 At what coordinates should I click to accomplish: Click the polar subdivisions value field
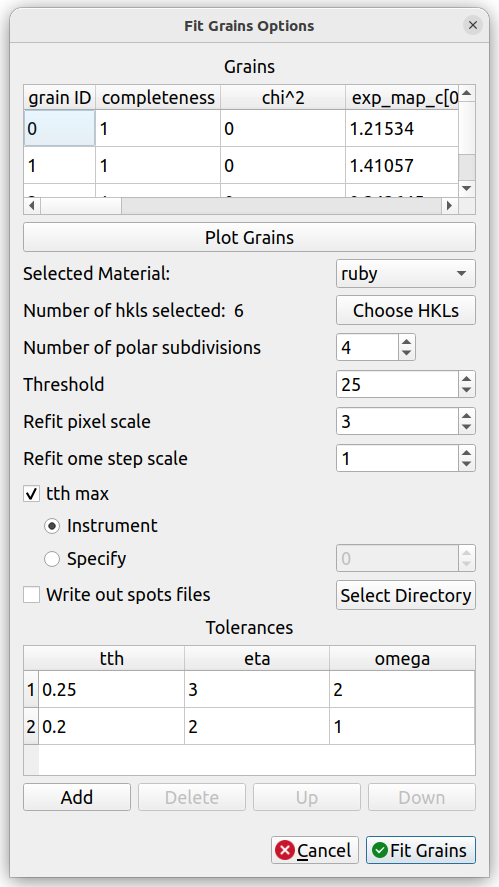pyautogui.click(x=368, y=347)
